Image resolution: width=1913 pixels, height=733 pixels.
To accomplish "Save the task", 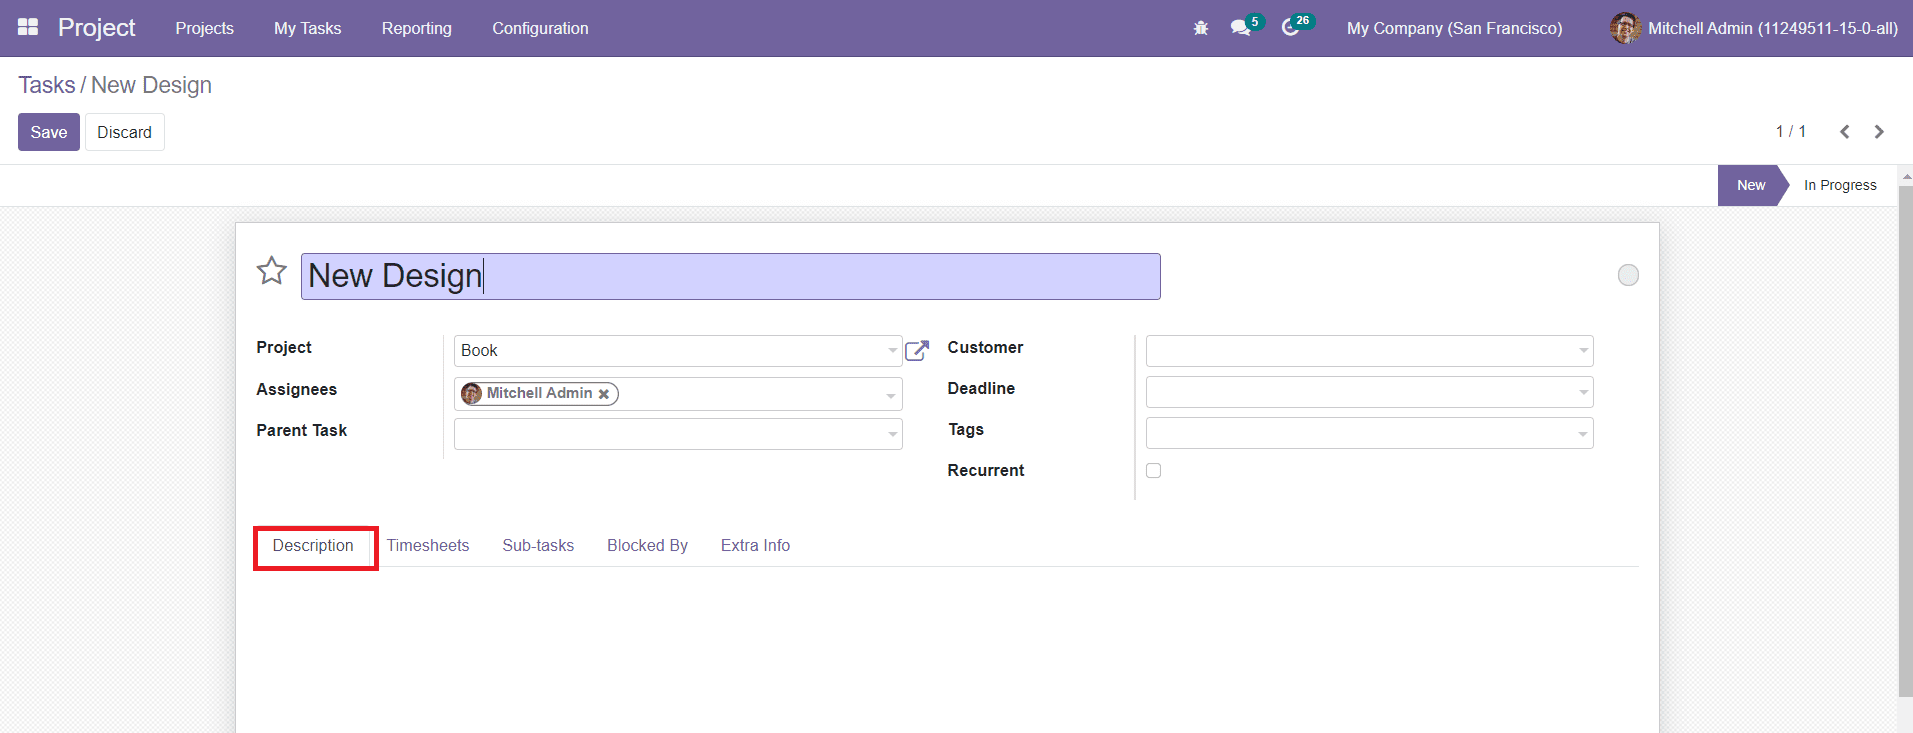I will pyautogui.click(x=48, y=132).
